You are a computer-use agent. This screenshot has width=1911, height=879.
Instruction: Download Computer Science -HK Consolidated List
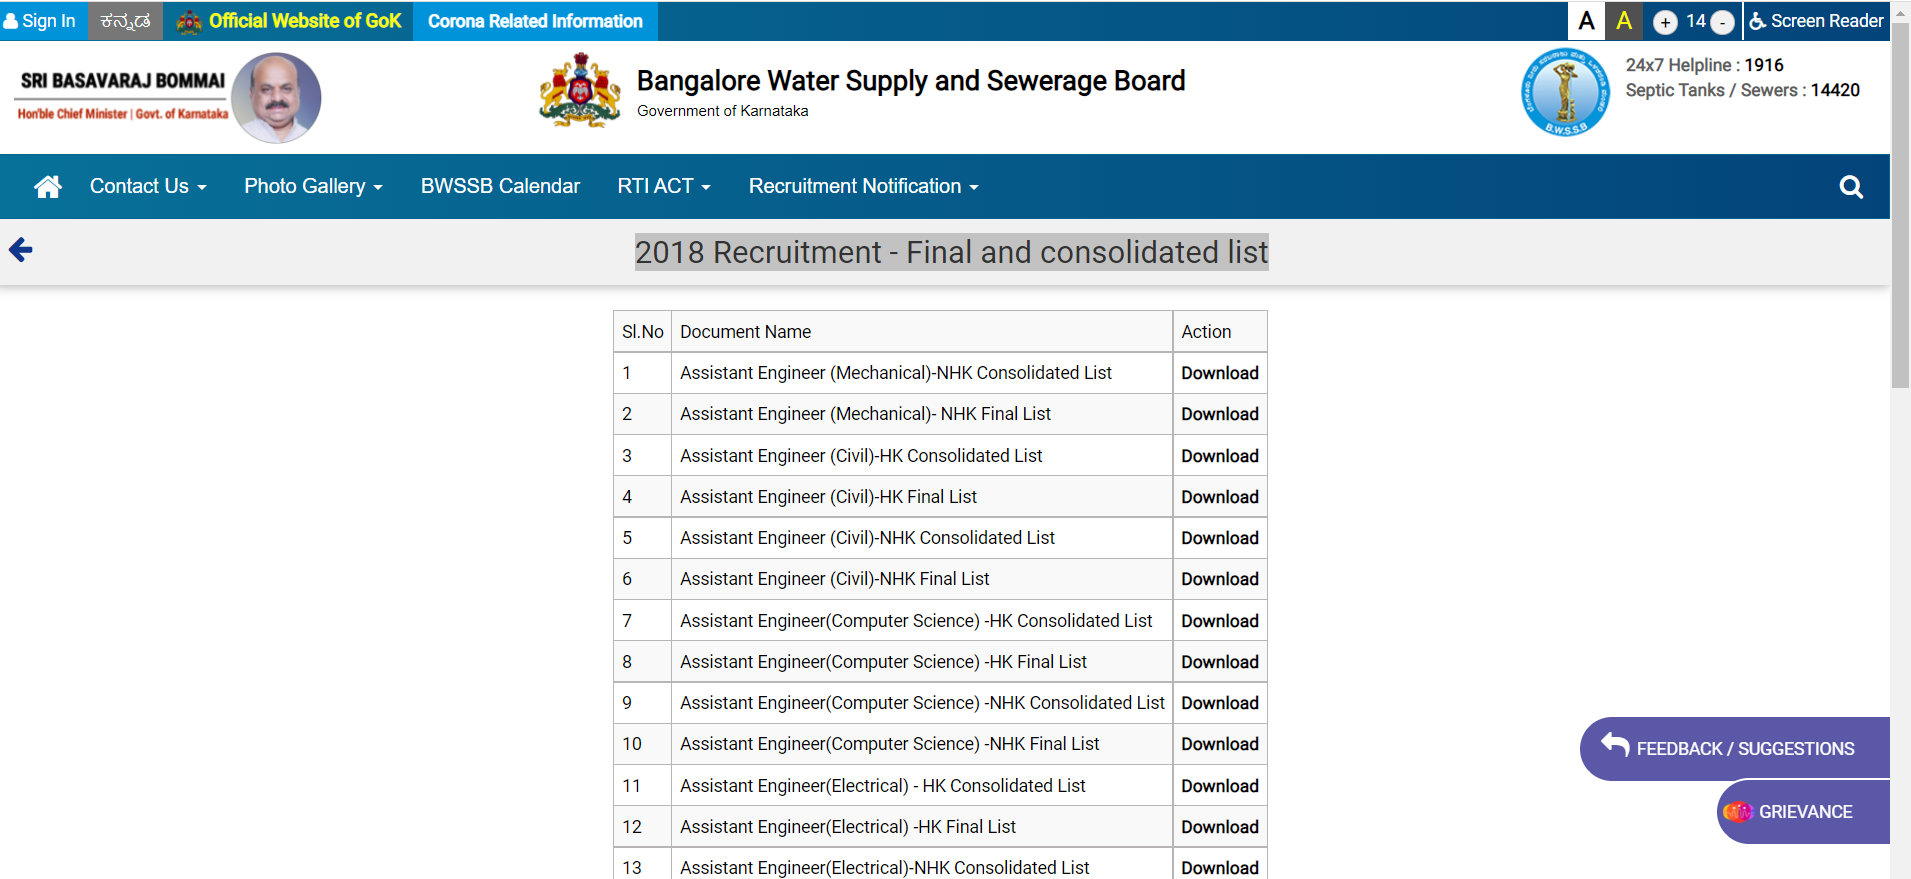click(x=1219, y=621)
